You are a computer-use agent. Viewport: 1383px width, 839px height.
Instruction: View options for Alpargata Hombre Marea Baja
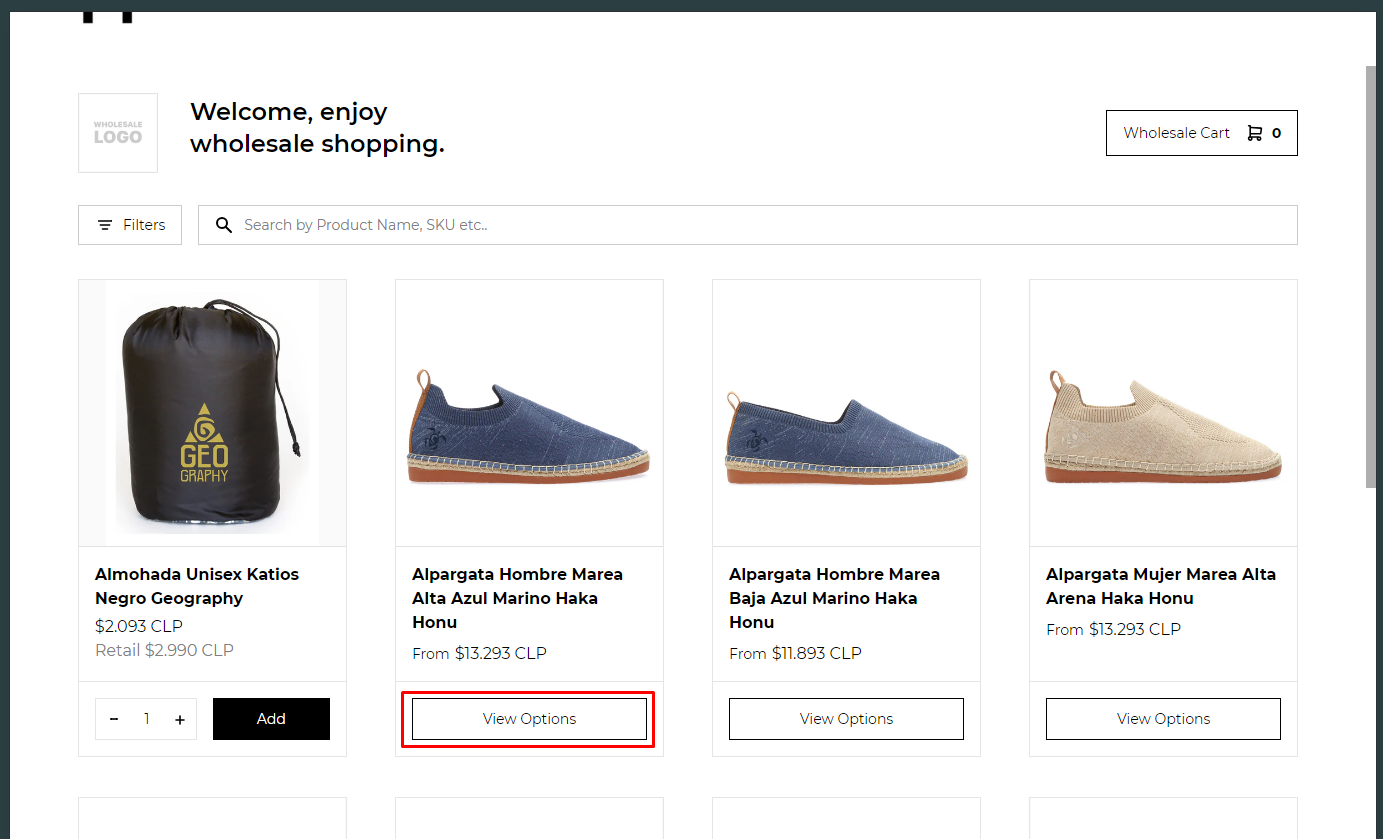point(846,719)
